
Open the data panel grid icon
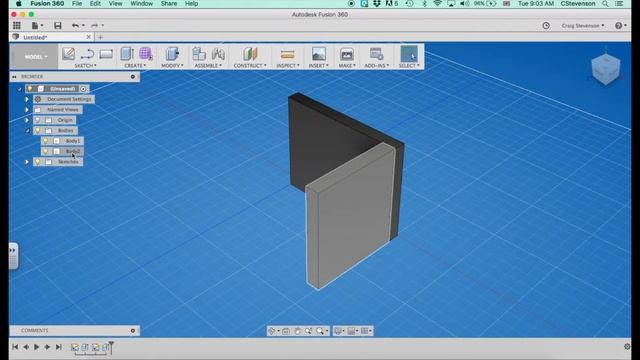(x=17, y=26)
